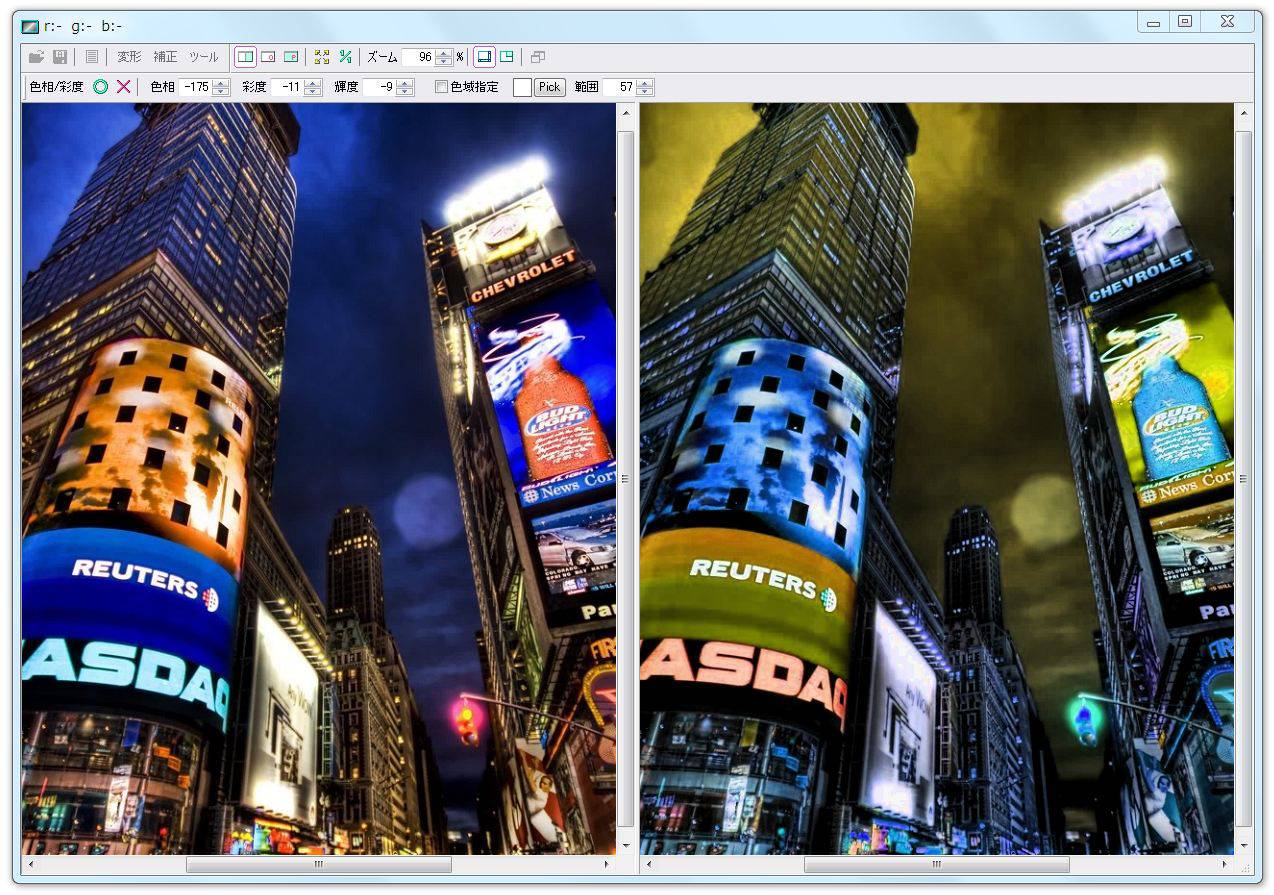1274x895 pixels.
Task: Click the Pick button
Action: point(550,87)
